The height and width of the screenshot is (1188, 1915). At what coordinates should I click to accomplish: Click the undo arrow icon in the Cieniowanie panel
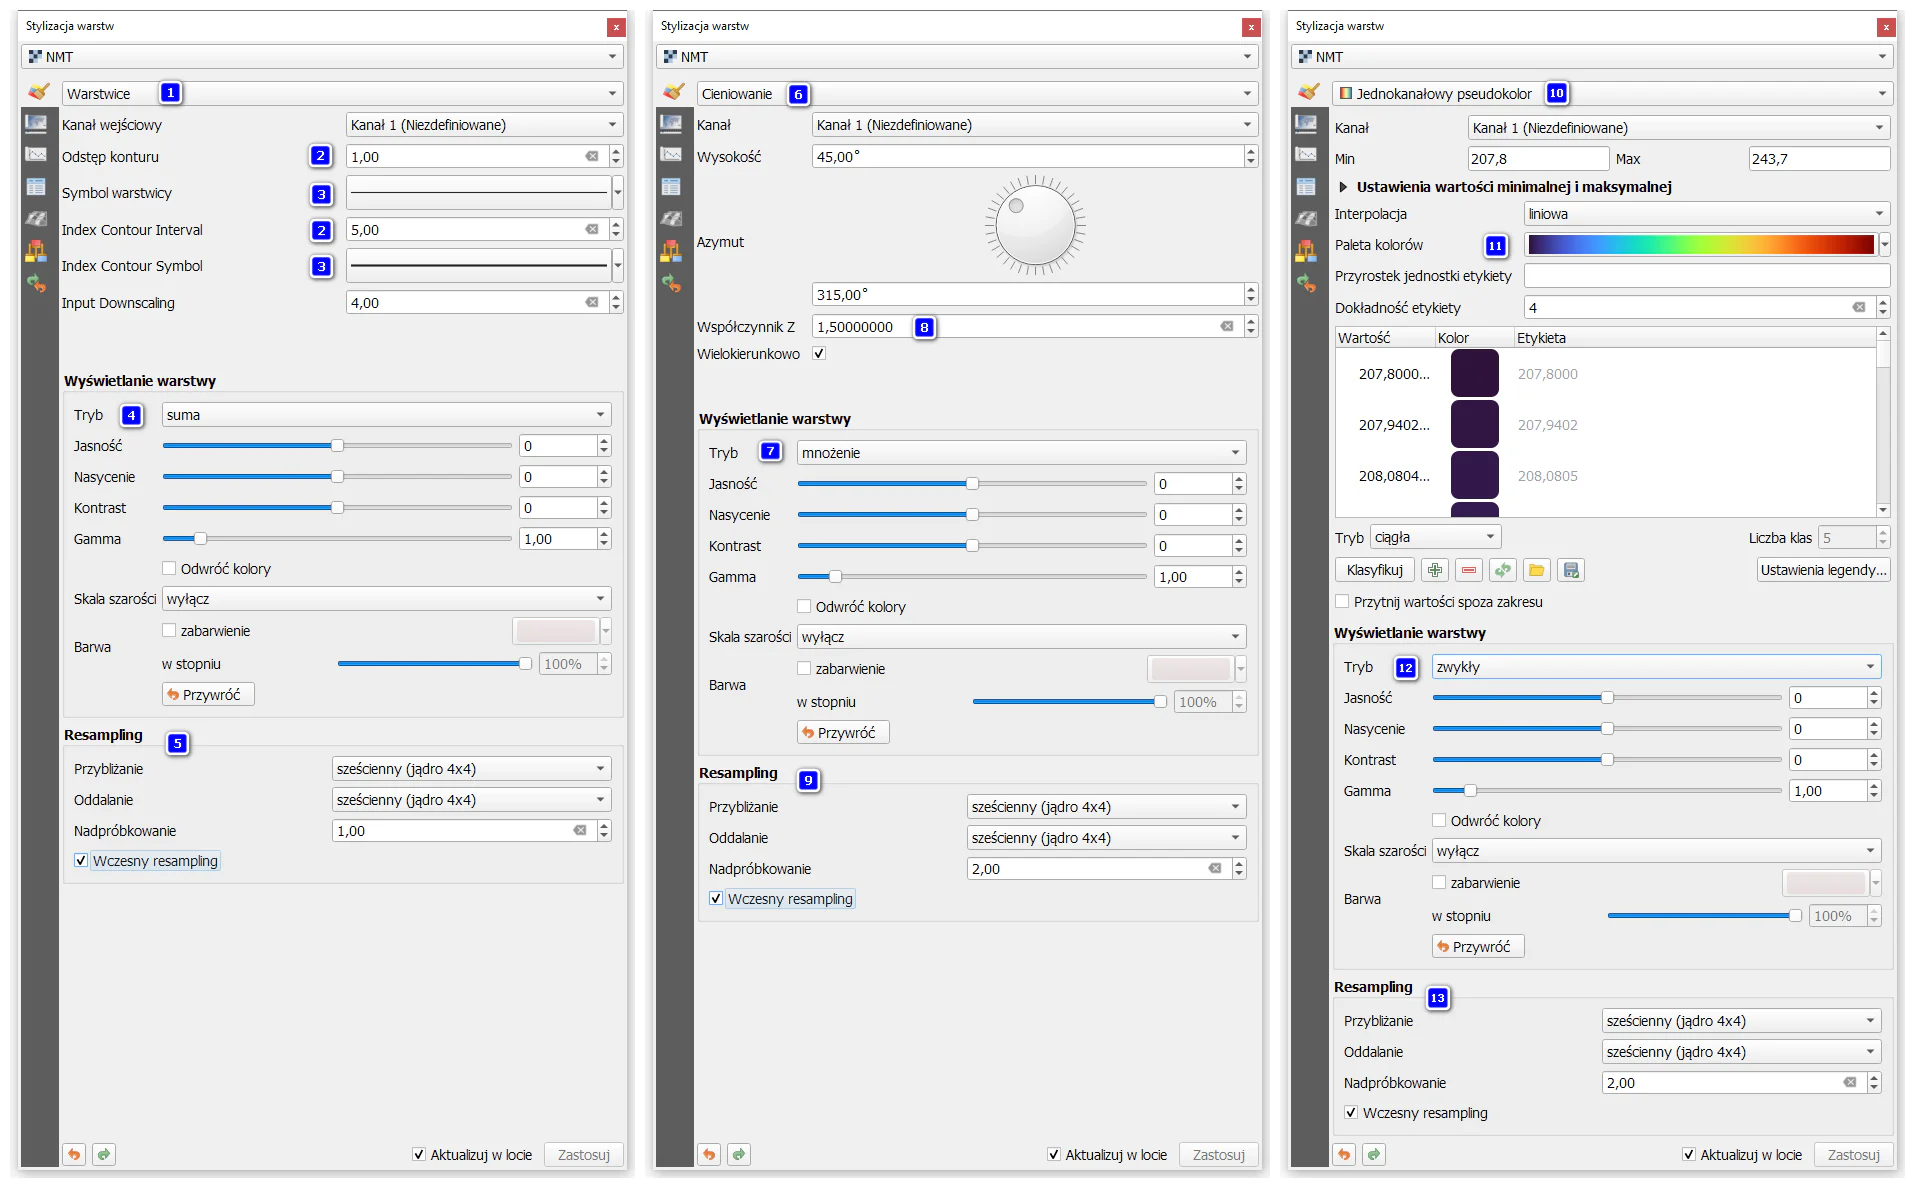click(x=709, y=1154)
